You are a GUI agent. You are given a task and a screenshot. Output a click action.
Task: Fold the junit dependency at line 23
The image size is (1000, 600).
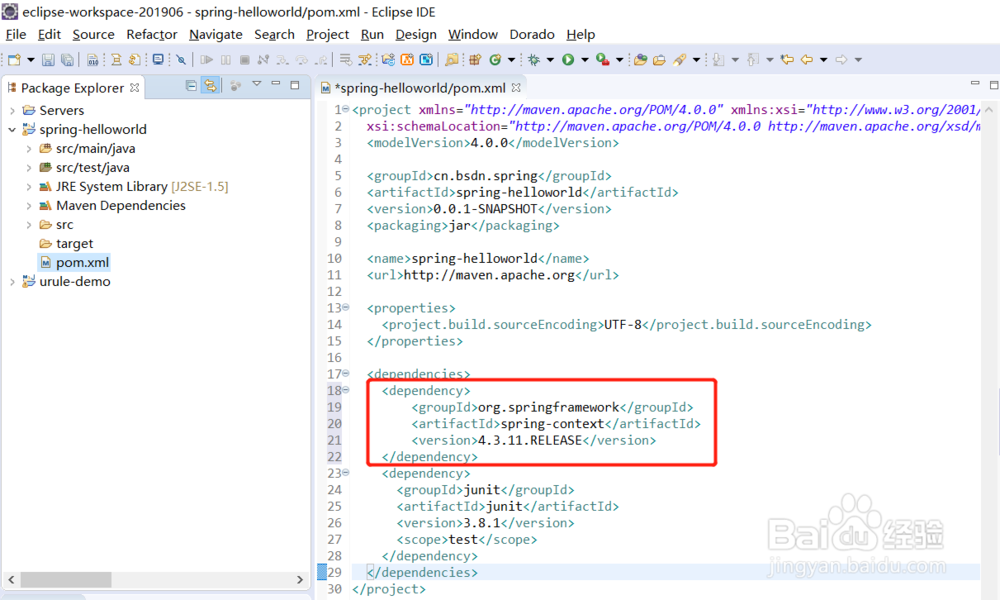[346, 472]
